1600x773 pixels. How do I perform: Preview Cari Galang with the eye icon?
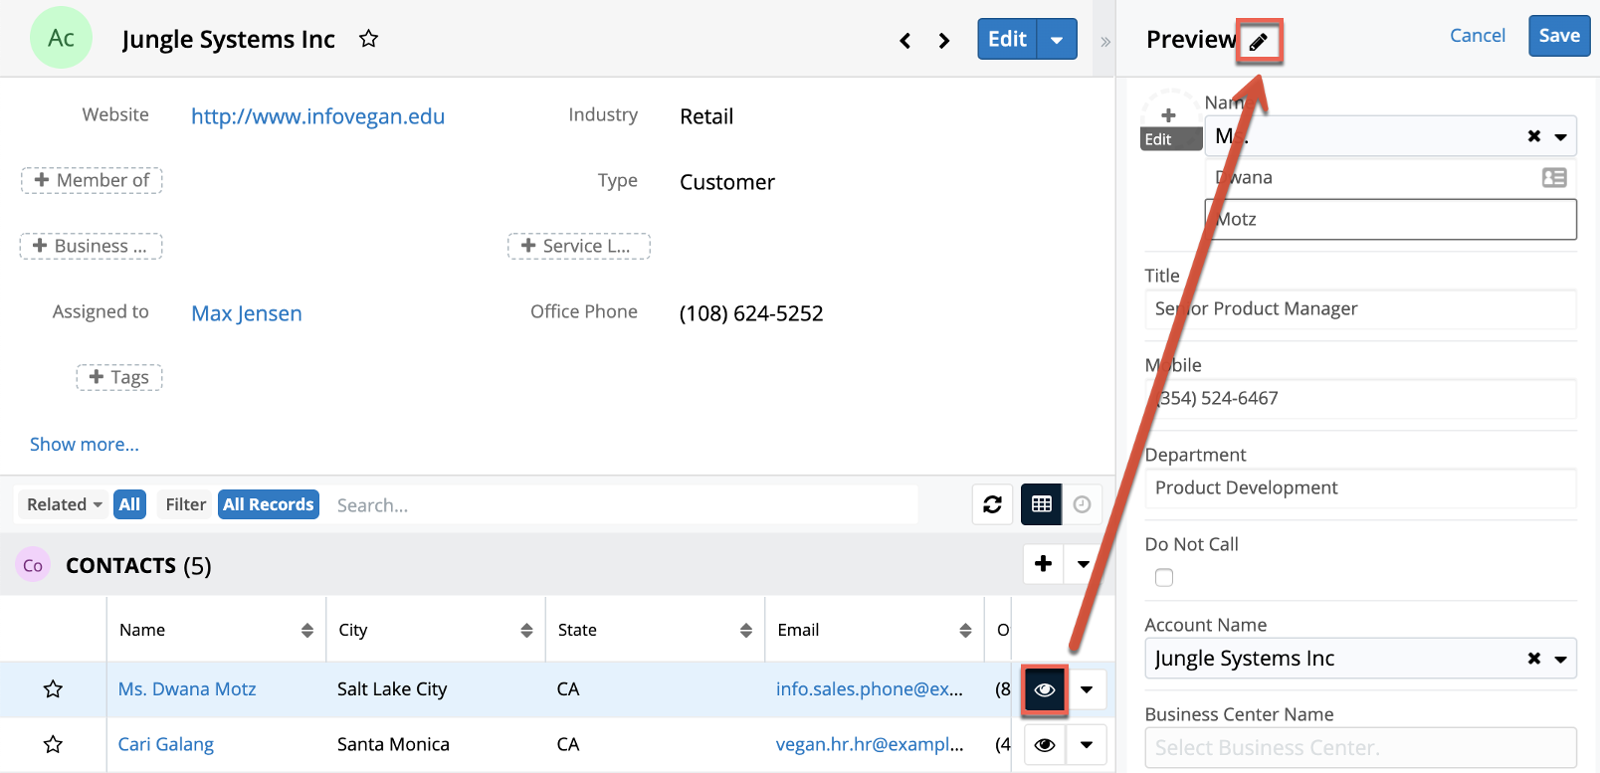pyautogui.click(x=1044, y=745)
